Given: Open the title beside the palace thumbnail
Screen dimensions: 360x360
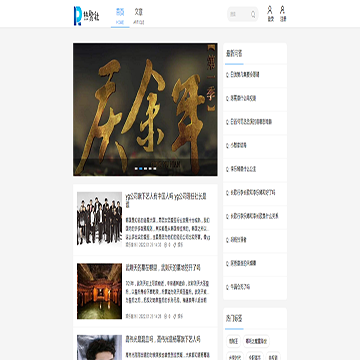Looking at the screenshot, I should point(163,268).
